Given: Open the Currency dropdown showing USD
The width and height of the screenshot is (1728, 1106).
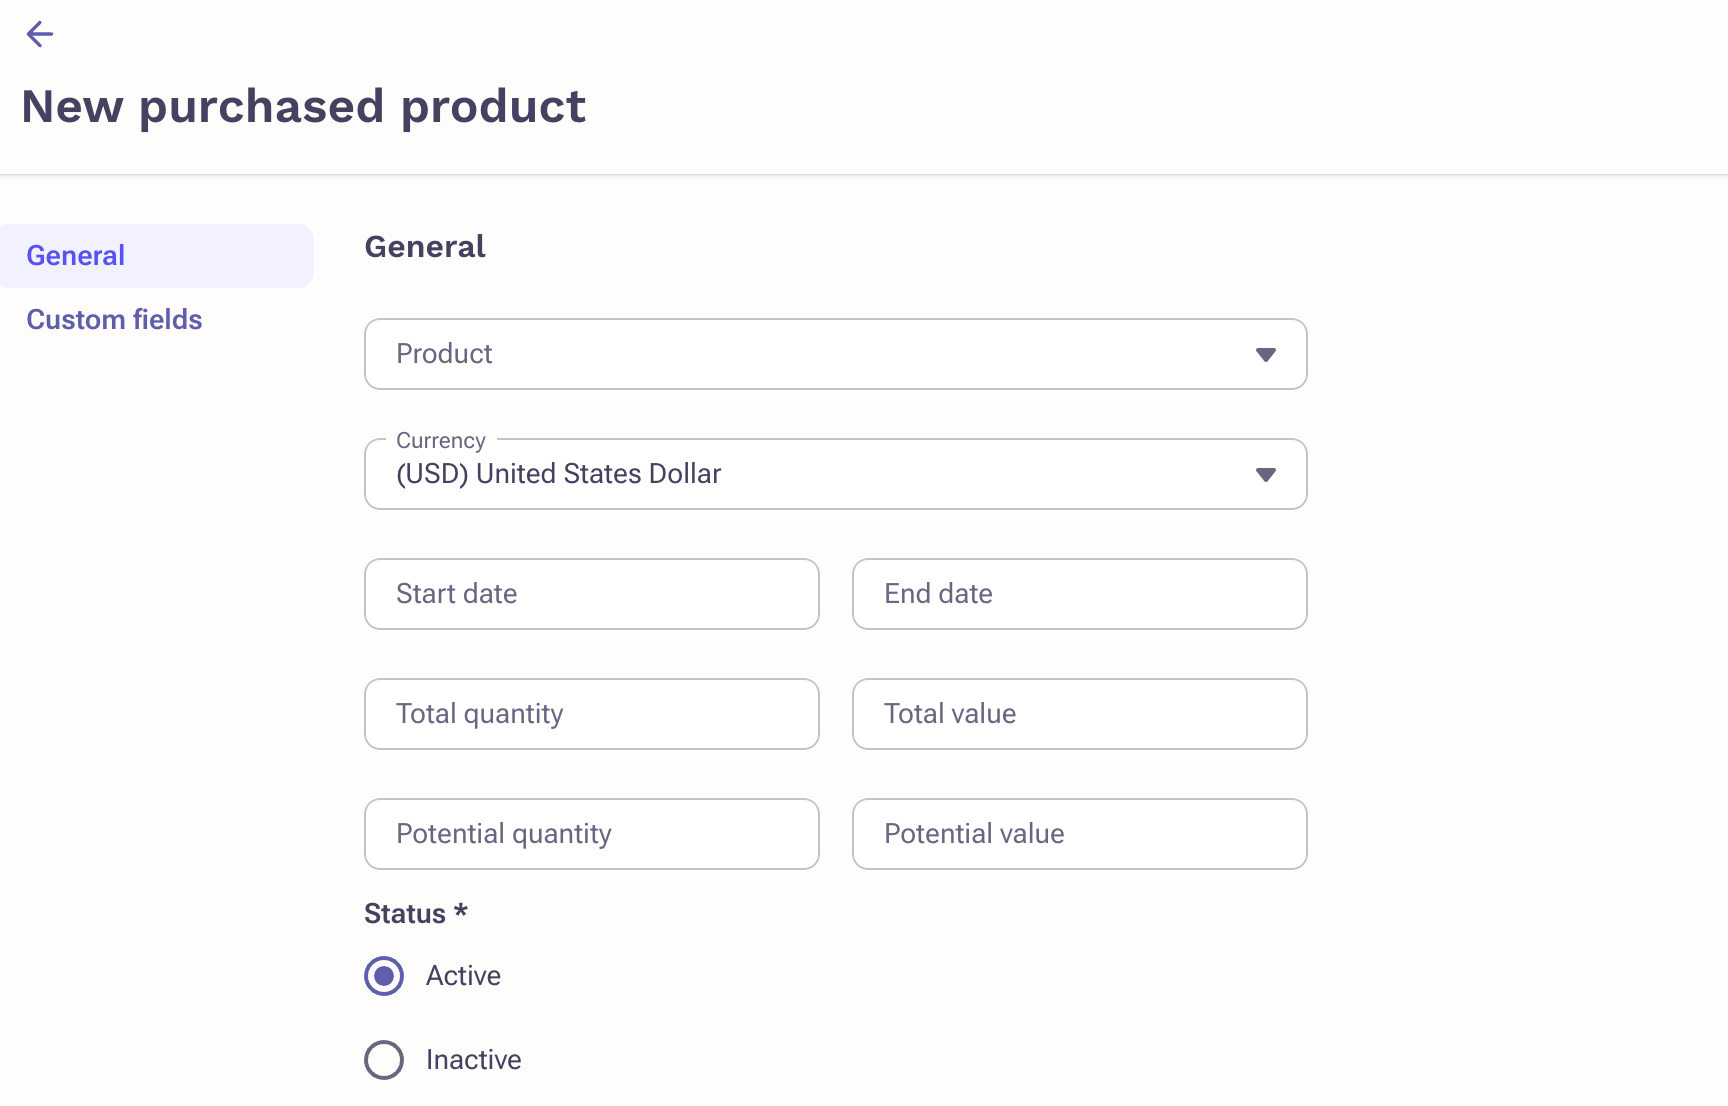Looking at the screenshot, I should (x=800, y=474).
